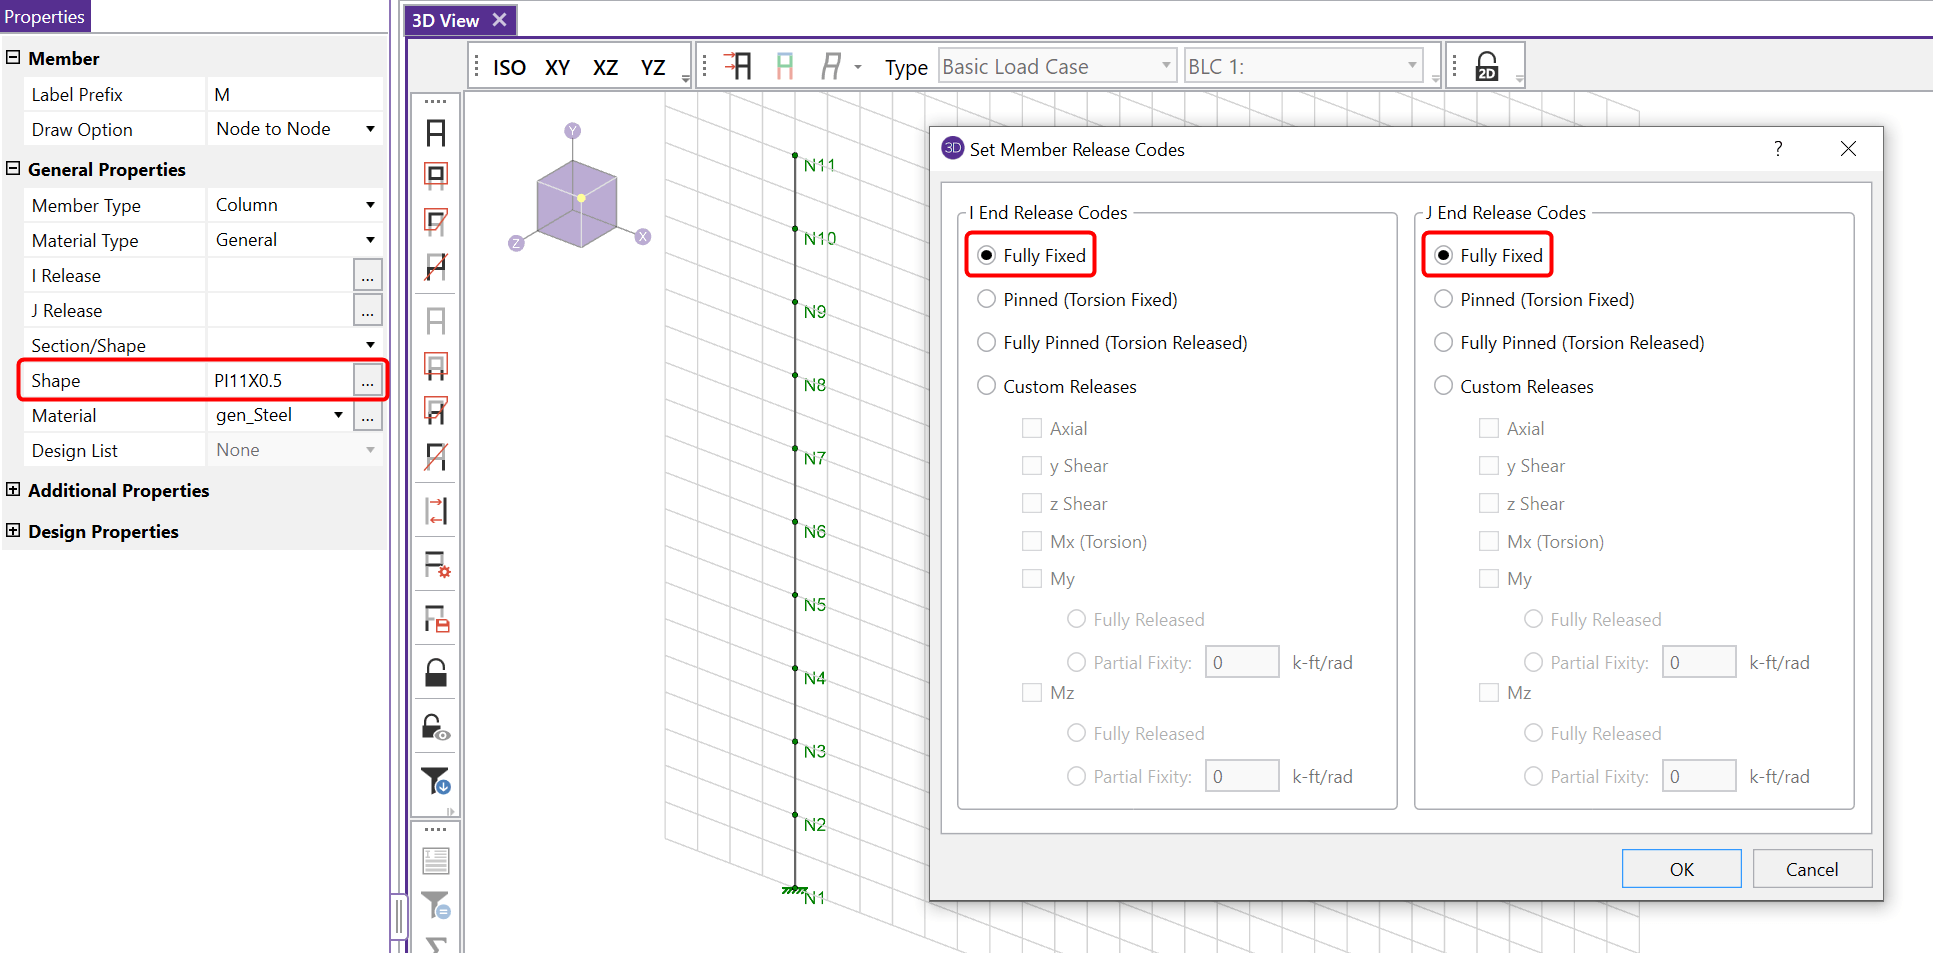Click the padlock with eye icon

[x=436, y=727]
